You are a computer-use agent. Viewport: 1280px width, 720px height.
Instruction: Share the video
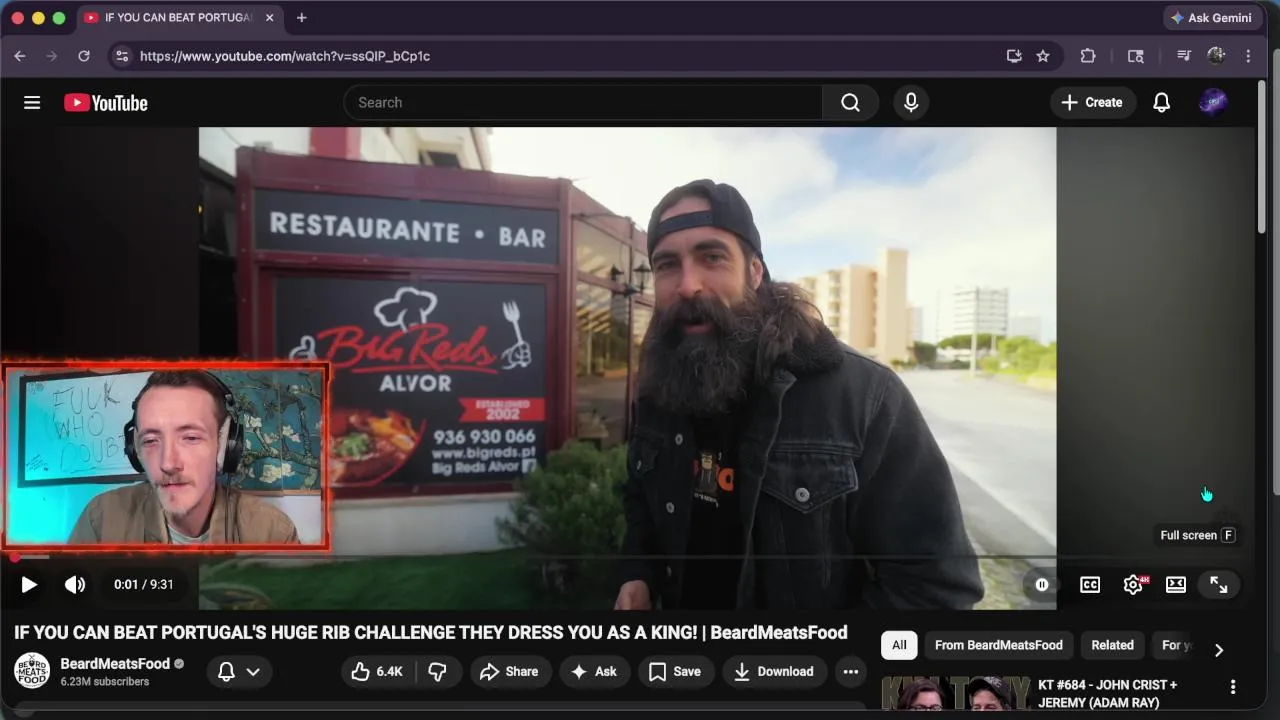click(509, 671)
